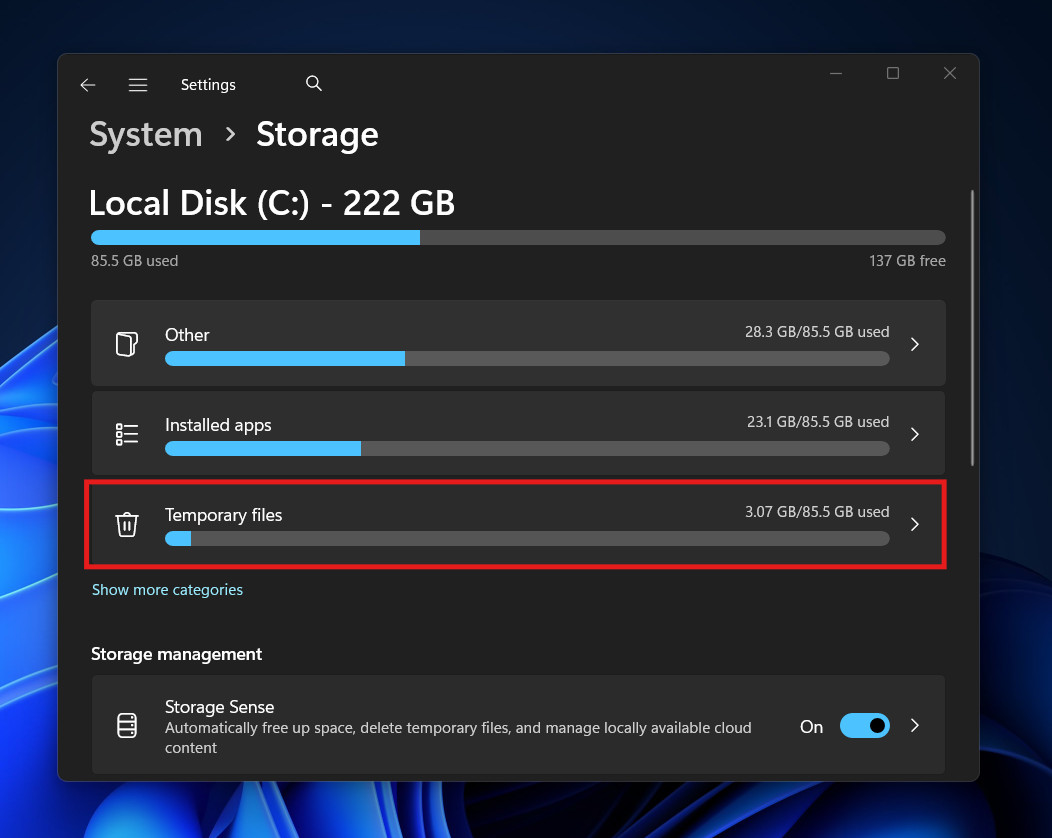Click the Local Disk (C:) heading
The image size is (1052, 838).
coord(271,203)
